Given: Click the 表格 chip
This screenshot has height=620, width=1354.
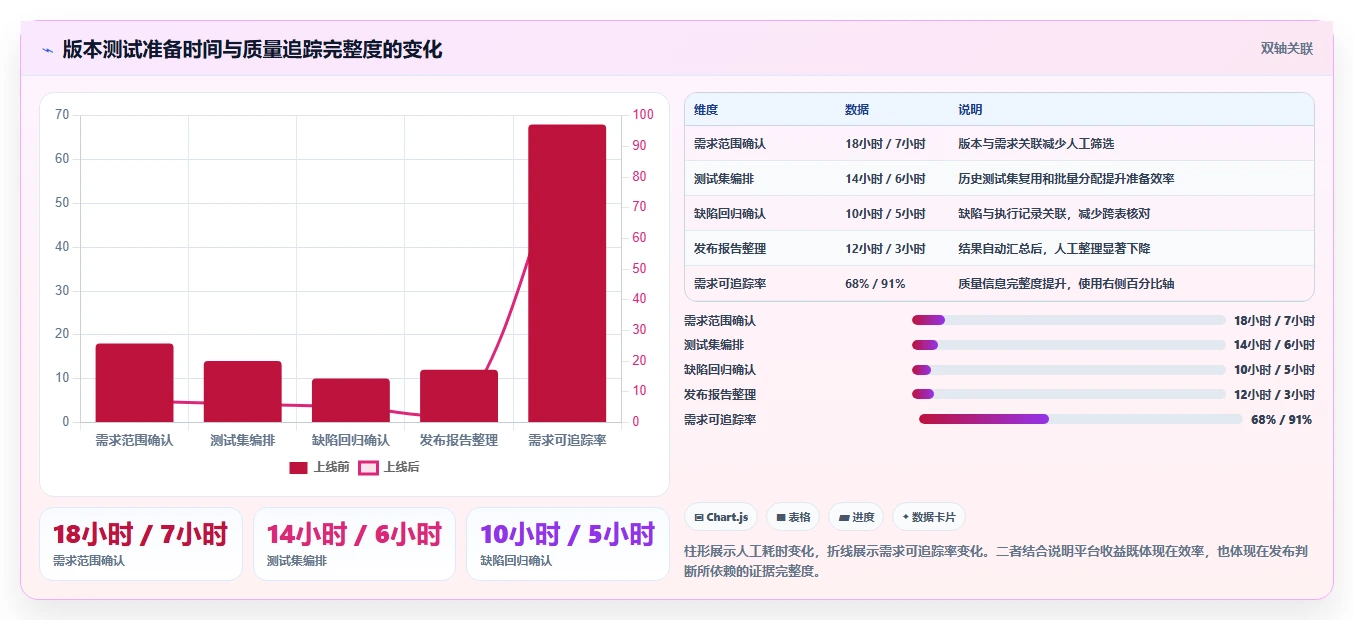Looking at the screenshot, I should click(x=793, y=517).
